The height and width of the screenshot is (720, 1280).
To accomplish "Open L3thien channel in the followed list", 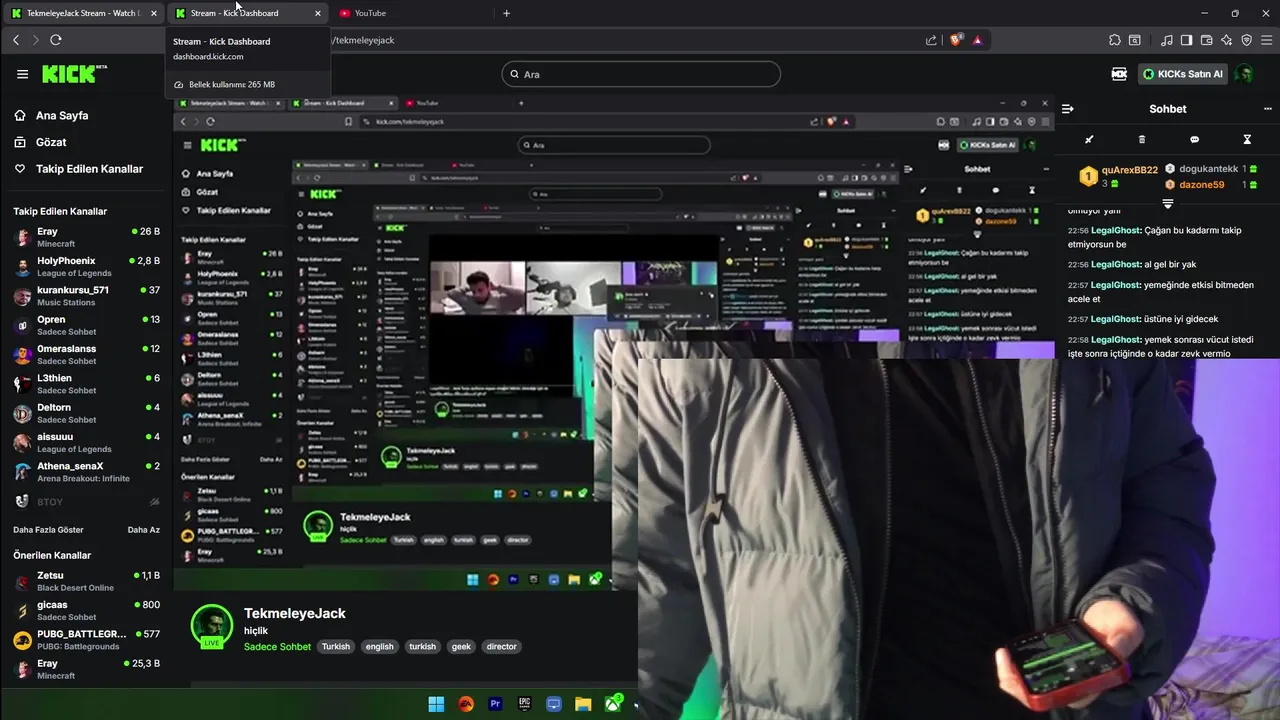I will (x=86, y=384).
